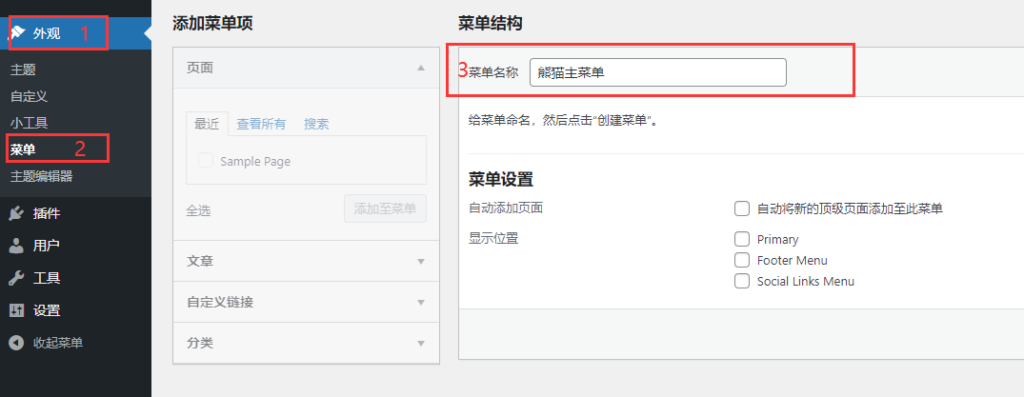Click the 添加至菜单 button

pos(385,209)
